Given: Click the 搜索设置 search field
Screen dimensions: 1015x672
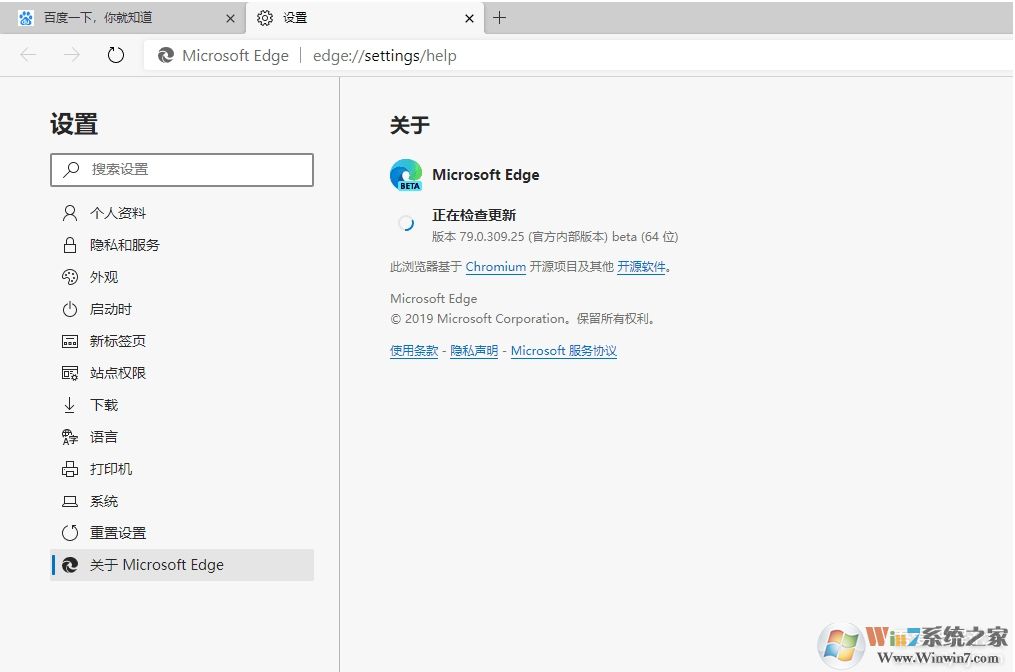Looking at the screenshot, I should click(181, 169).
